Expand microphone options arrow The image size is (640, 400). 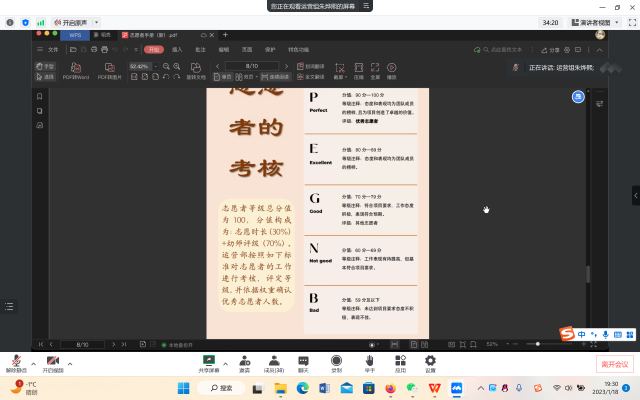[33, 362]
